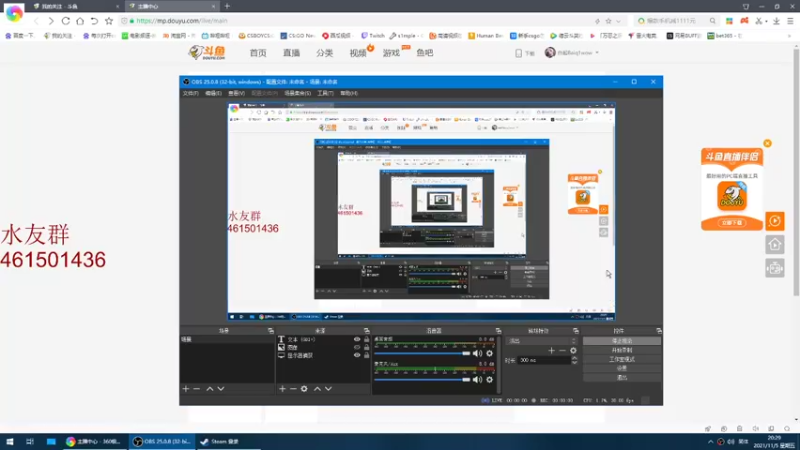Click the exit button in OBS Controls
This screenshot has height=450, width=800.
621,377
